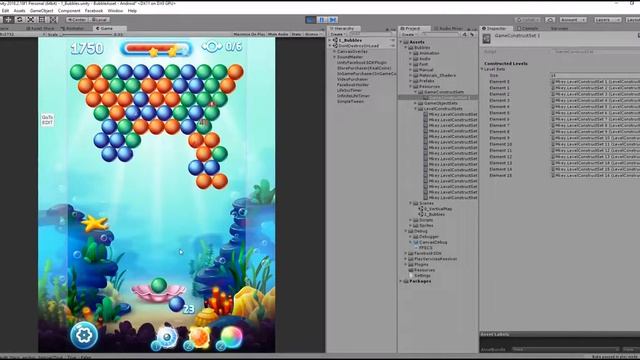Select the PlayServicesResolver folder
The height and width of the screenshot is (360, 640).
point(433,259)
